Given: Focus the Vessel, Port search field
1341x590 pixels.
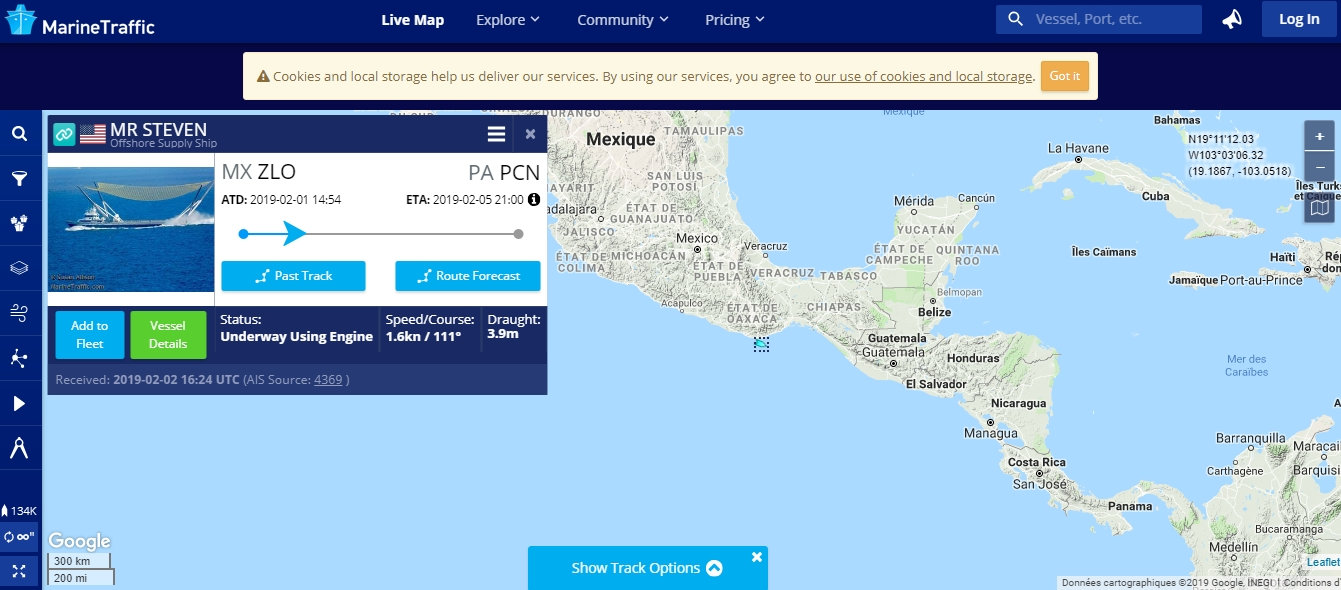Looking at the screenshot, I should [1099, 19].
